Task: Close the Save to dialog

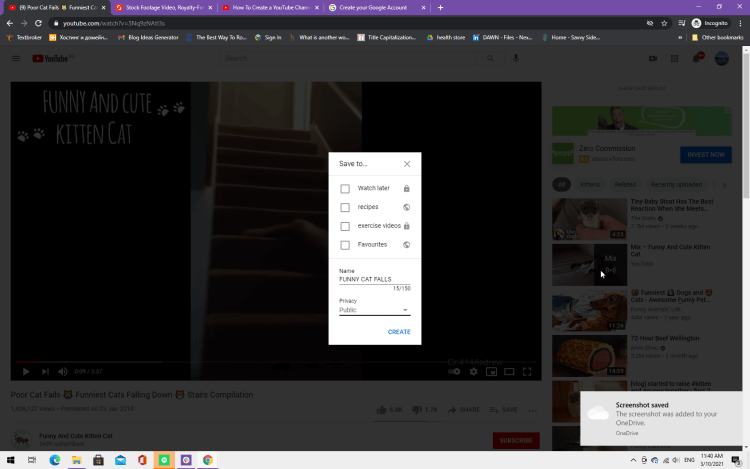Action: point(407,164)
